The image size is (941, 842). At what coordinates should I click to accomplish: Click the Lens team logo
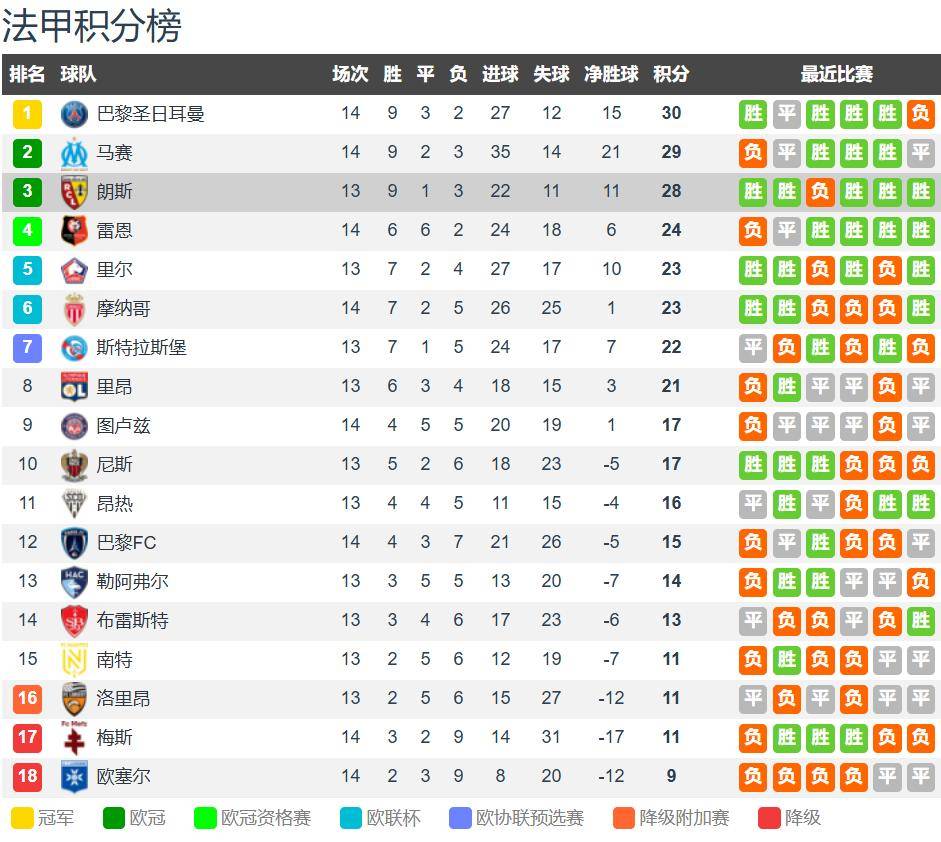click(74, 192)
